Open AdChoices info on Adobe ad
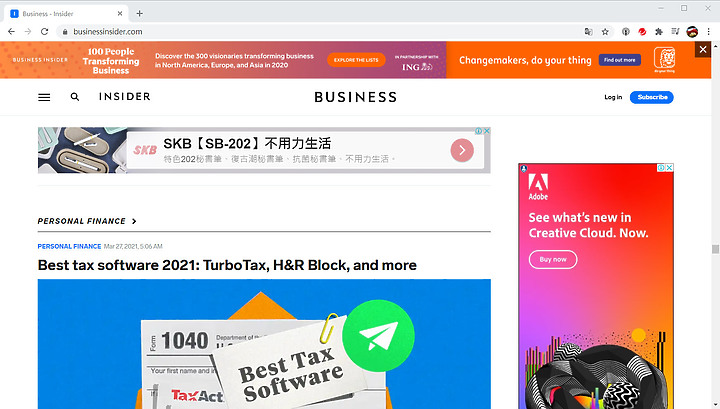 pos(661,168)
